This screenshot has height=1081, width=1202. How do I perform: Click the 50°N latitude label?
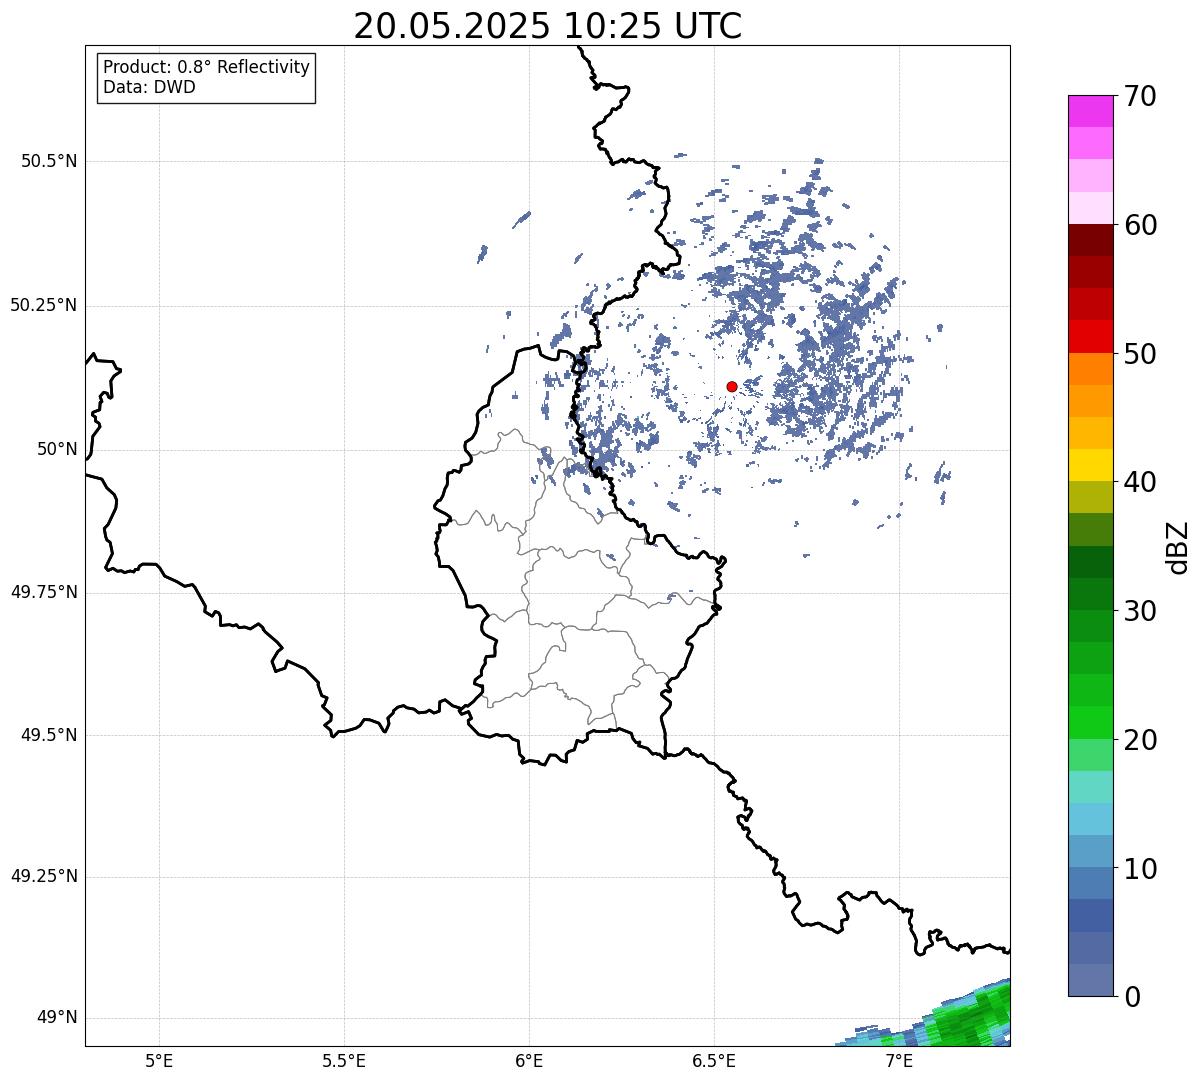pyautogui.click(x=57, y=449)
